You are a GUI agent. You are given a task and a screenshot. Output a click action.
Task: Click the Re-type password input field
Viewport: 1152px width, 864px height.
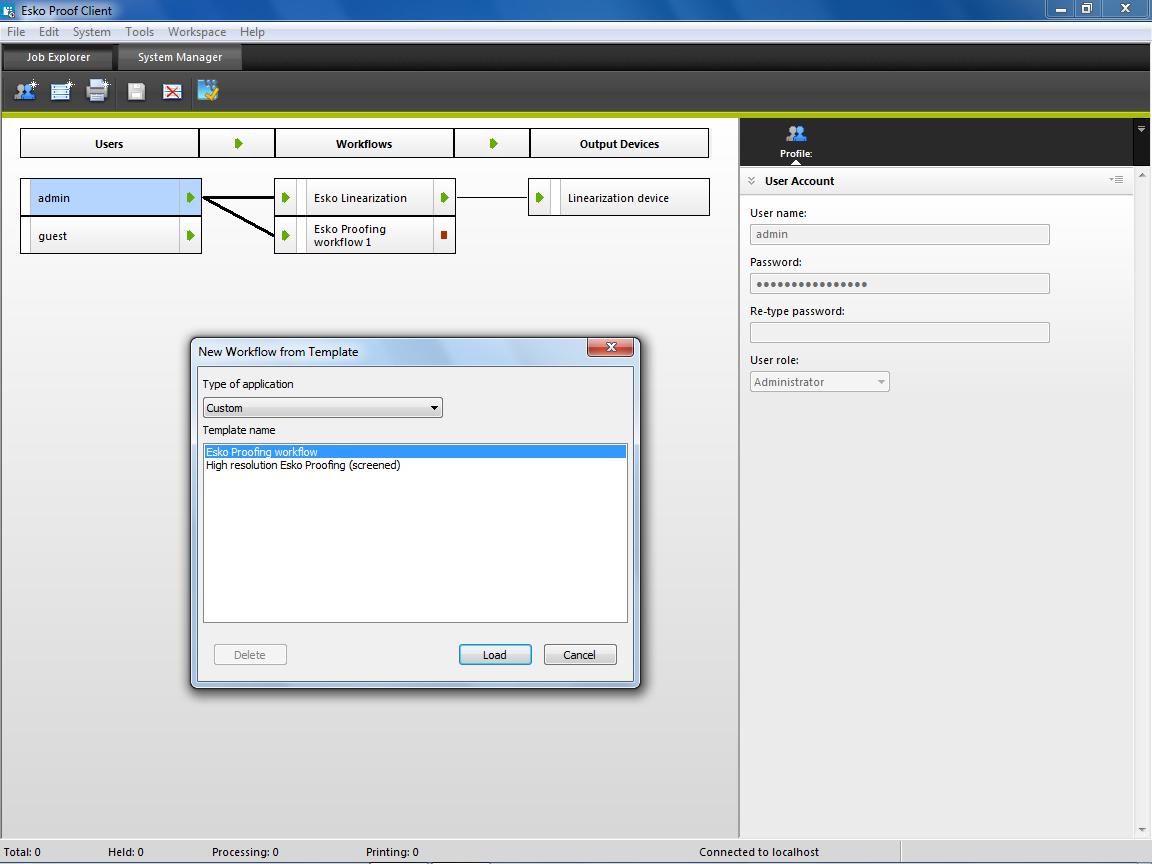(900, 333)
